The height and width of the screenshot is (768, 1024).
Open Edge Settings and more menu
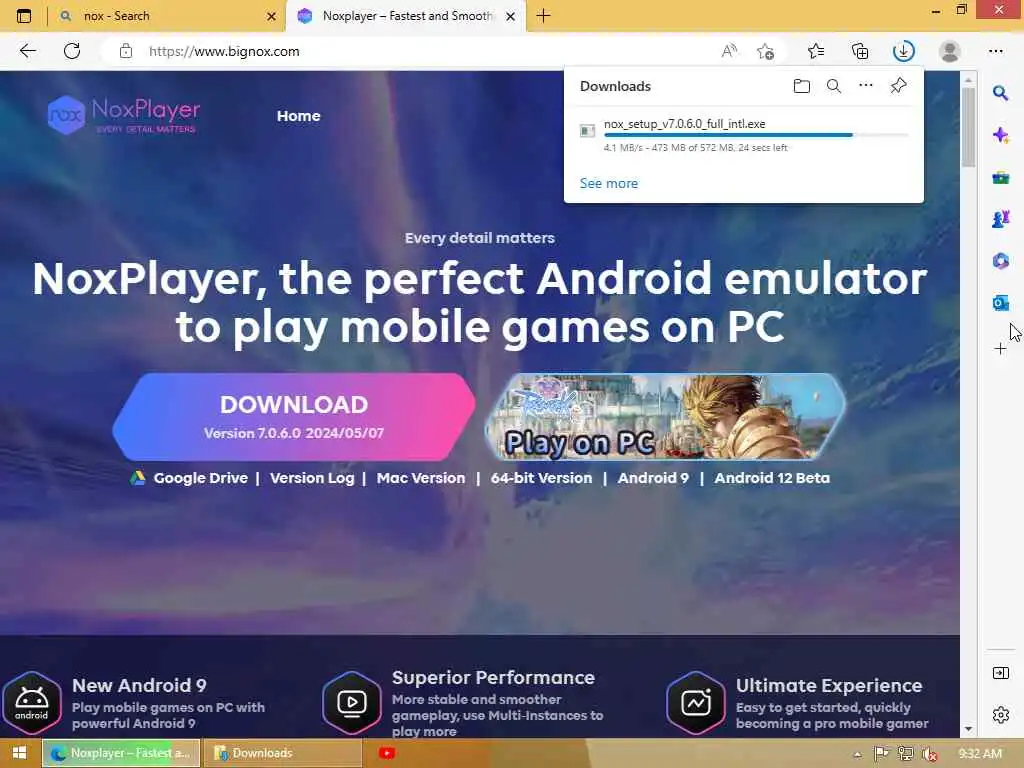click(995, 51)
